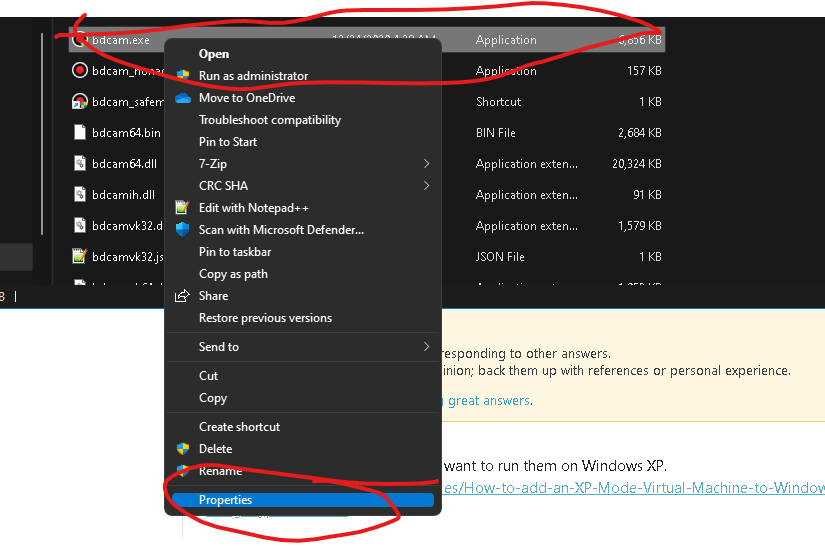The width and height of the screenshot is (825, 546).
Task: Select the bdcam64.bin file name
Action: click(x=126, y=133)
